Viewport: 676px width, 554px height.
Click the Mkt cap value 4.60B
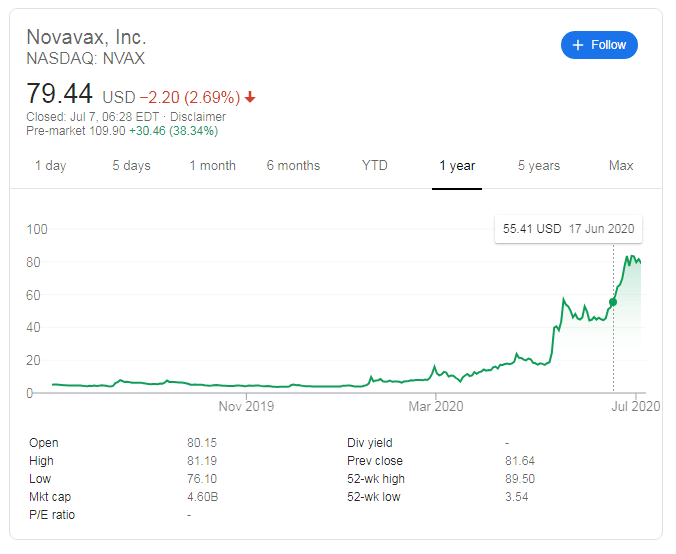click(201, 497)
